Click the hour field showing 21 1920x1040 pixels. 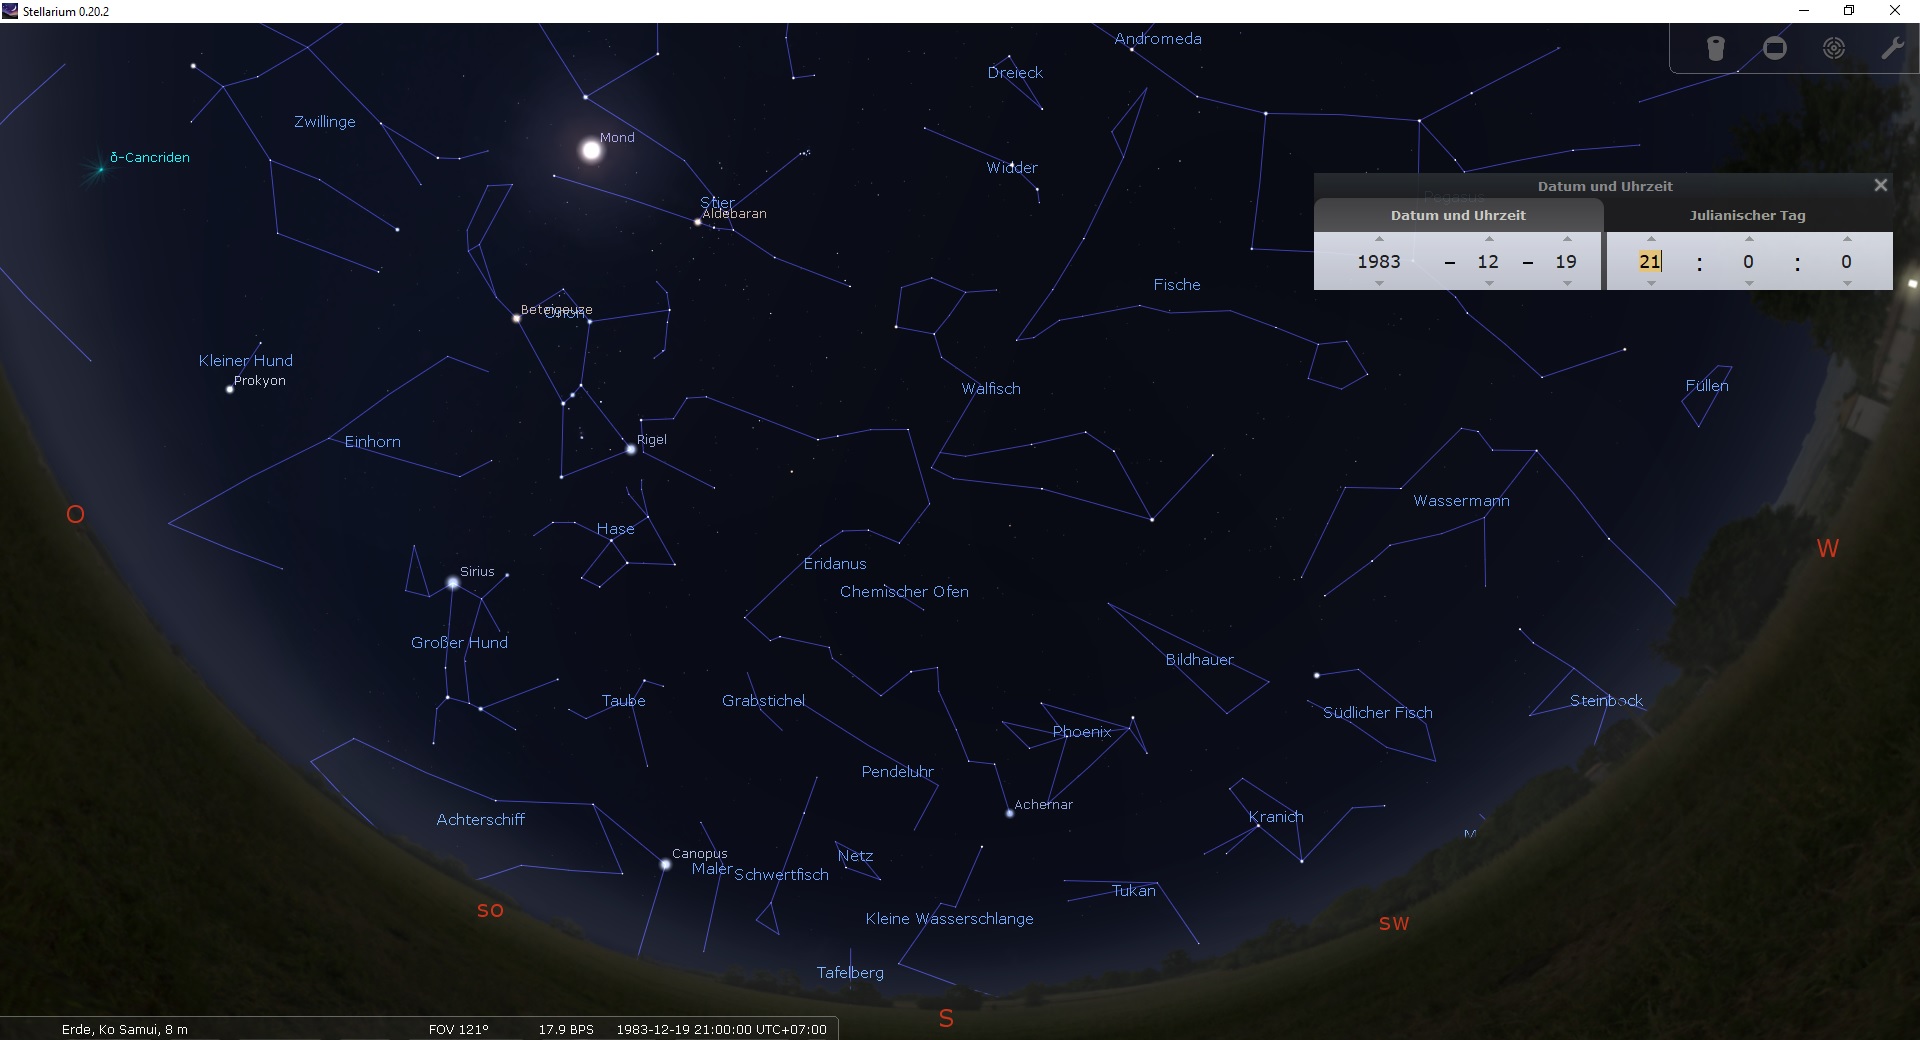pyautogui.click(x=1650, y=262)
